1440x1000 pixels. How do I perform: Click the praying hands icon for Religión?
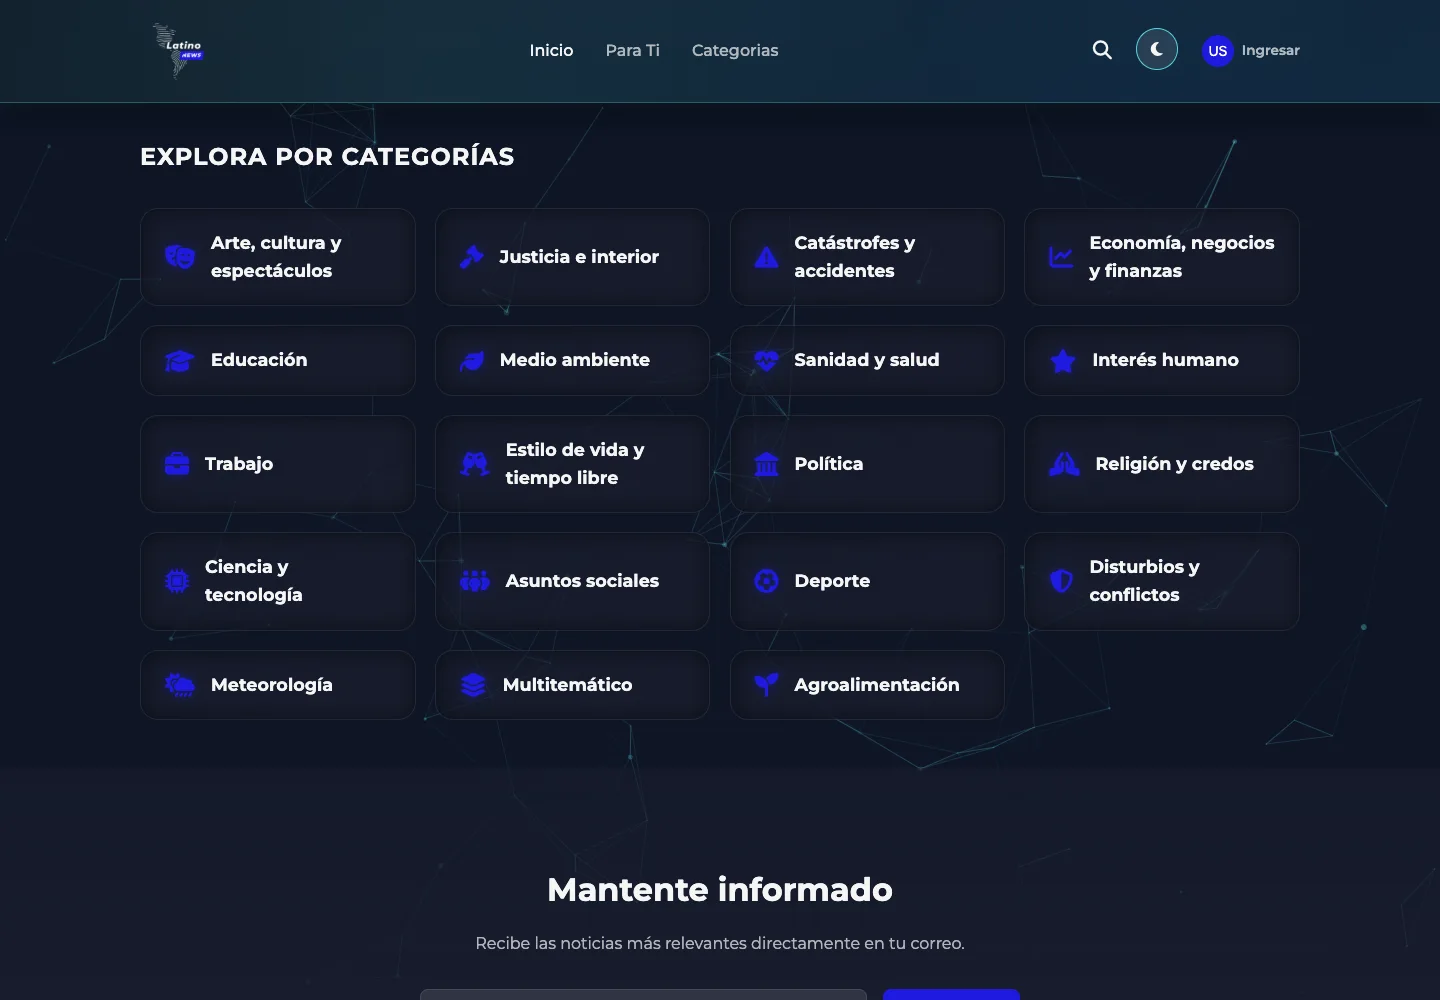[x=1064, y=464]
